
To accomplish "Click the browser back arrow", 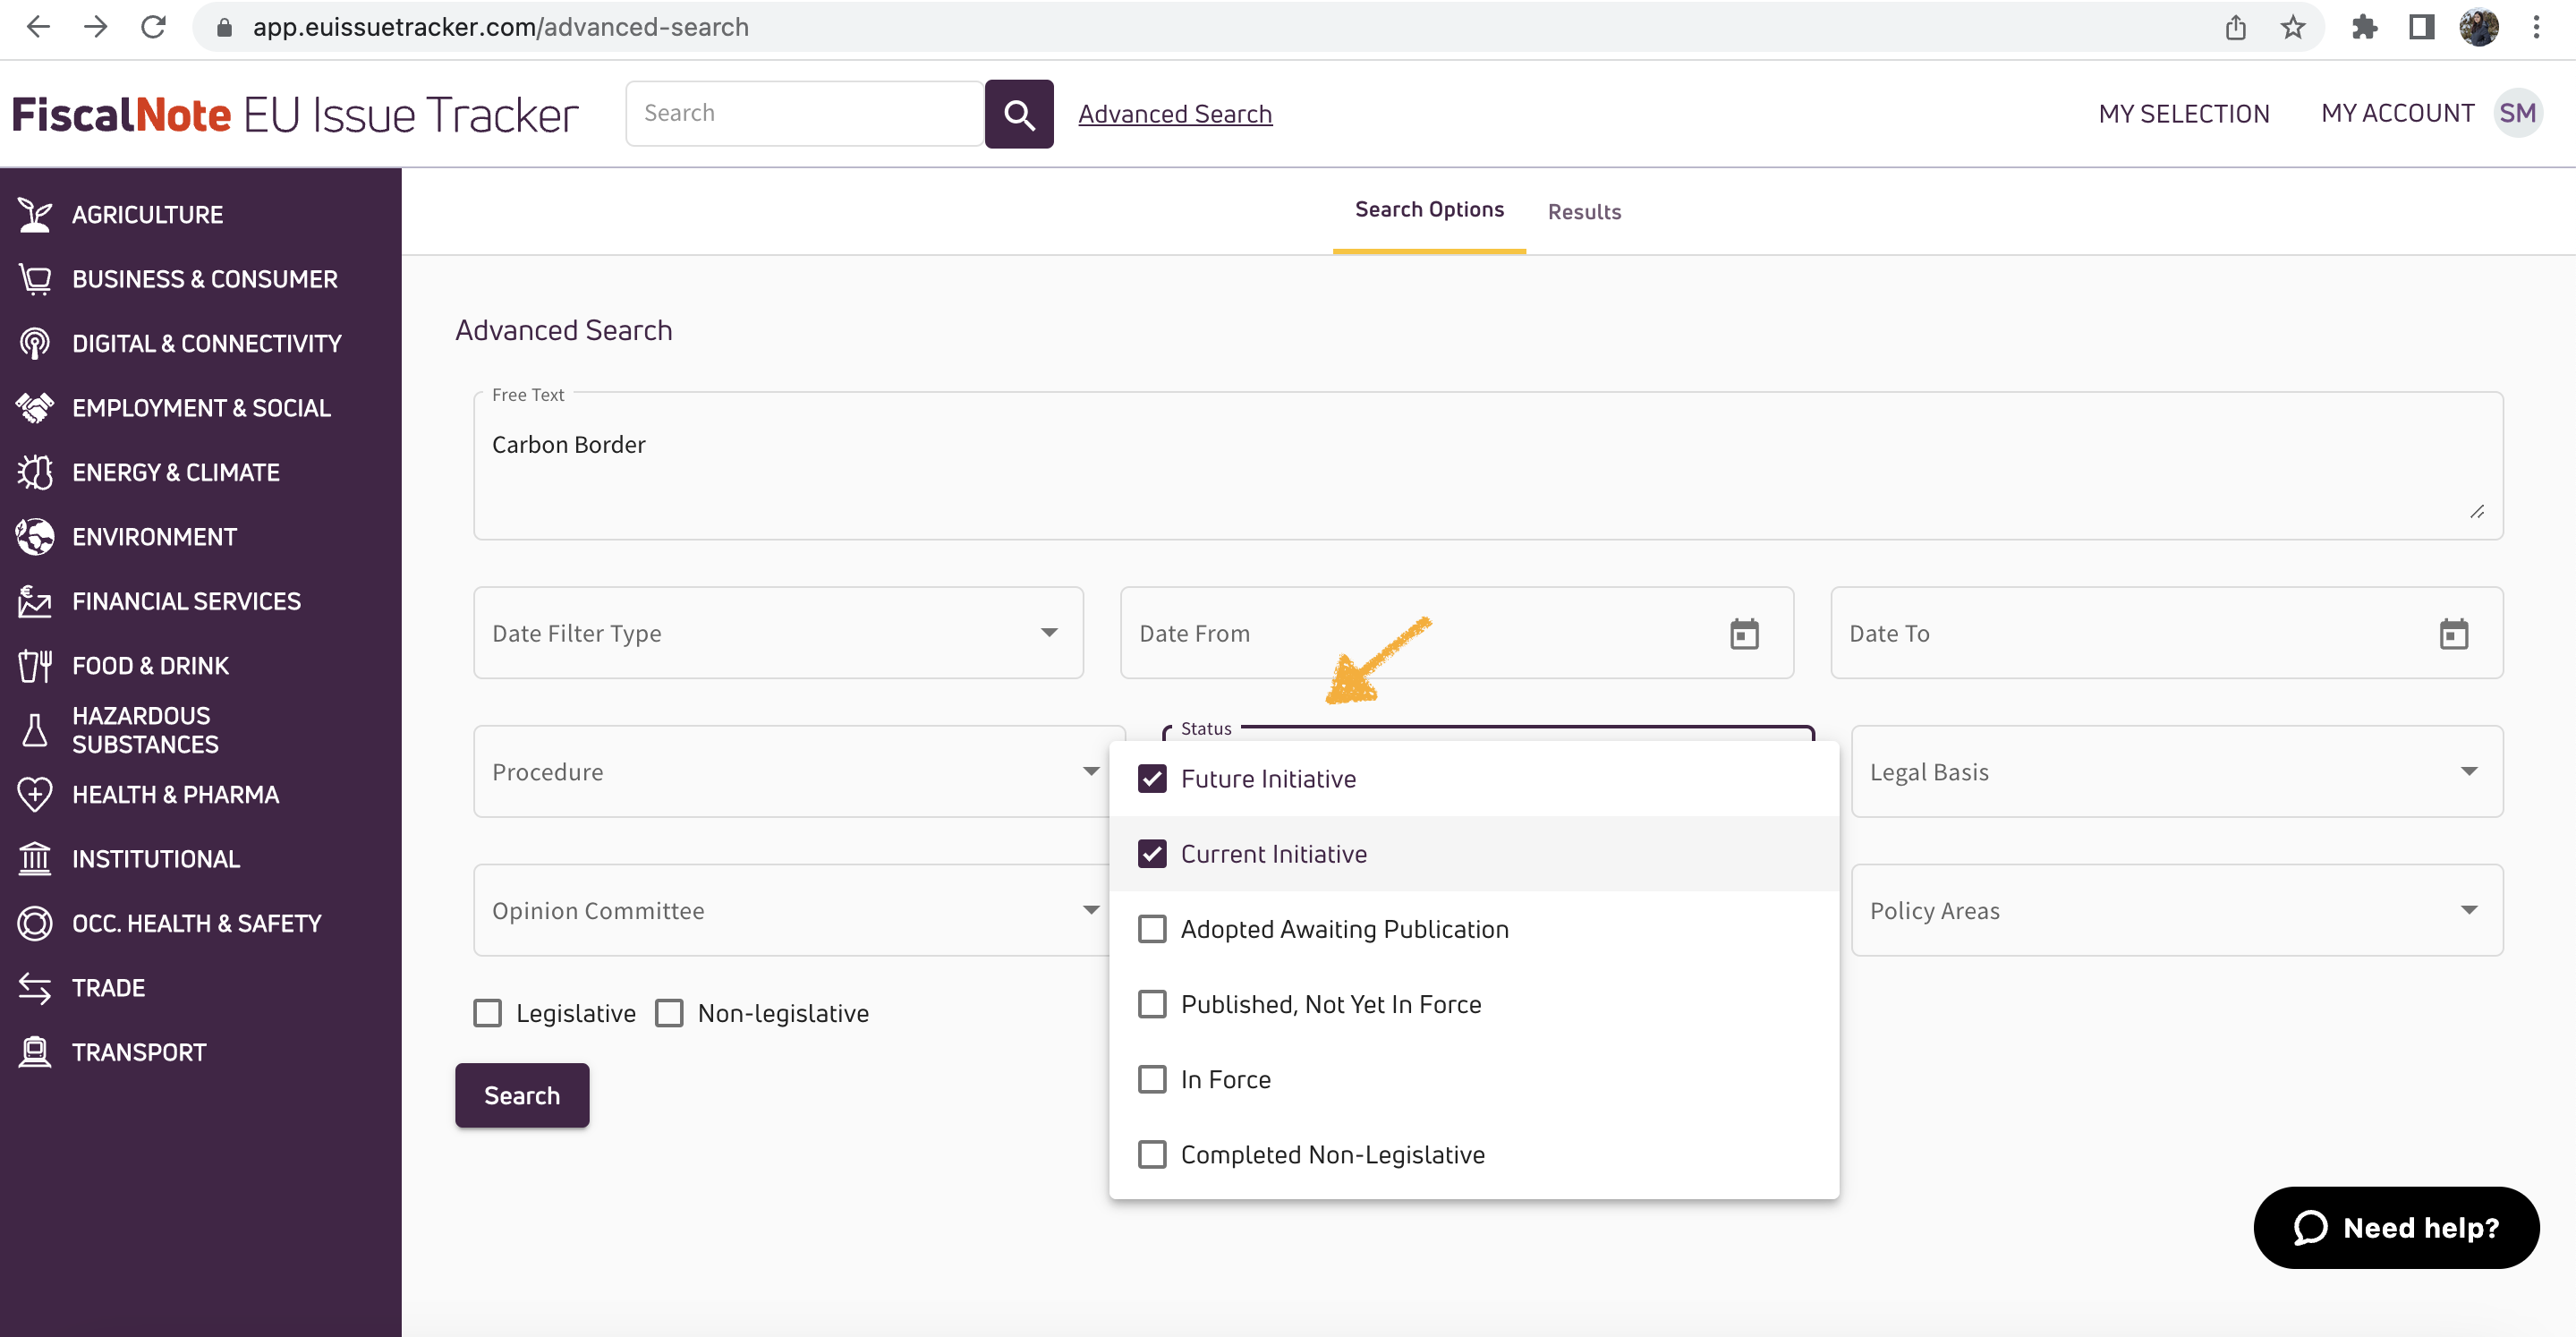I will (38, 27).
